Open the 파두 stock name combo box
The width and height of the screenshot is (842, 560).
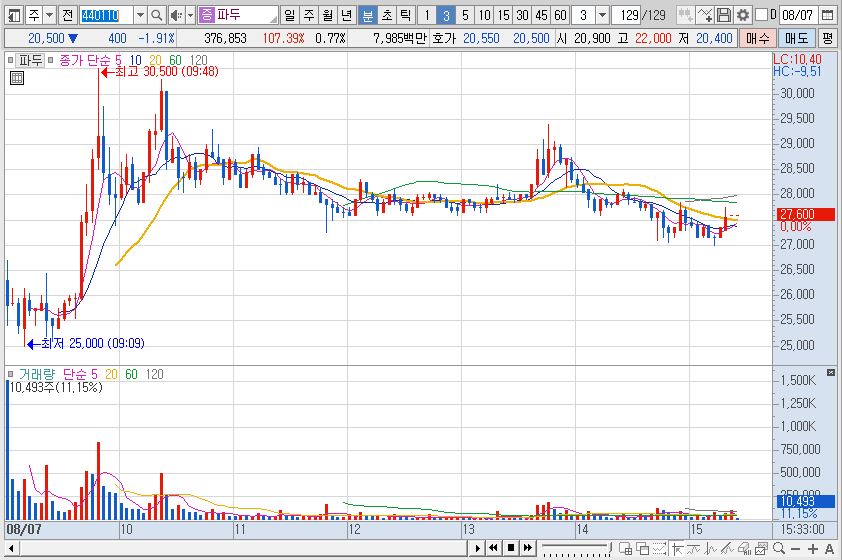[x=238, y=15]
